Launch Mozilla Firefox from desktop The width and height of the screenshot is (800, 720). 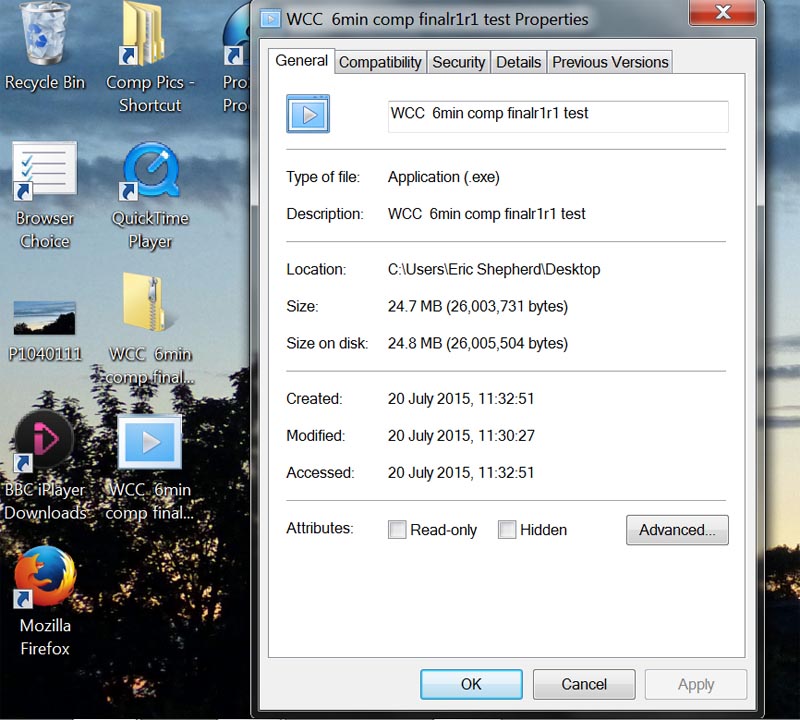pyautogui.click(x=45, y=578)
